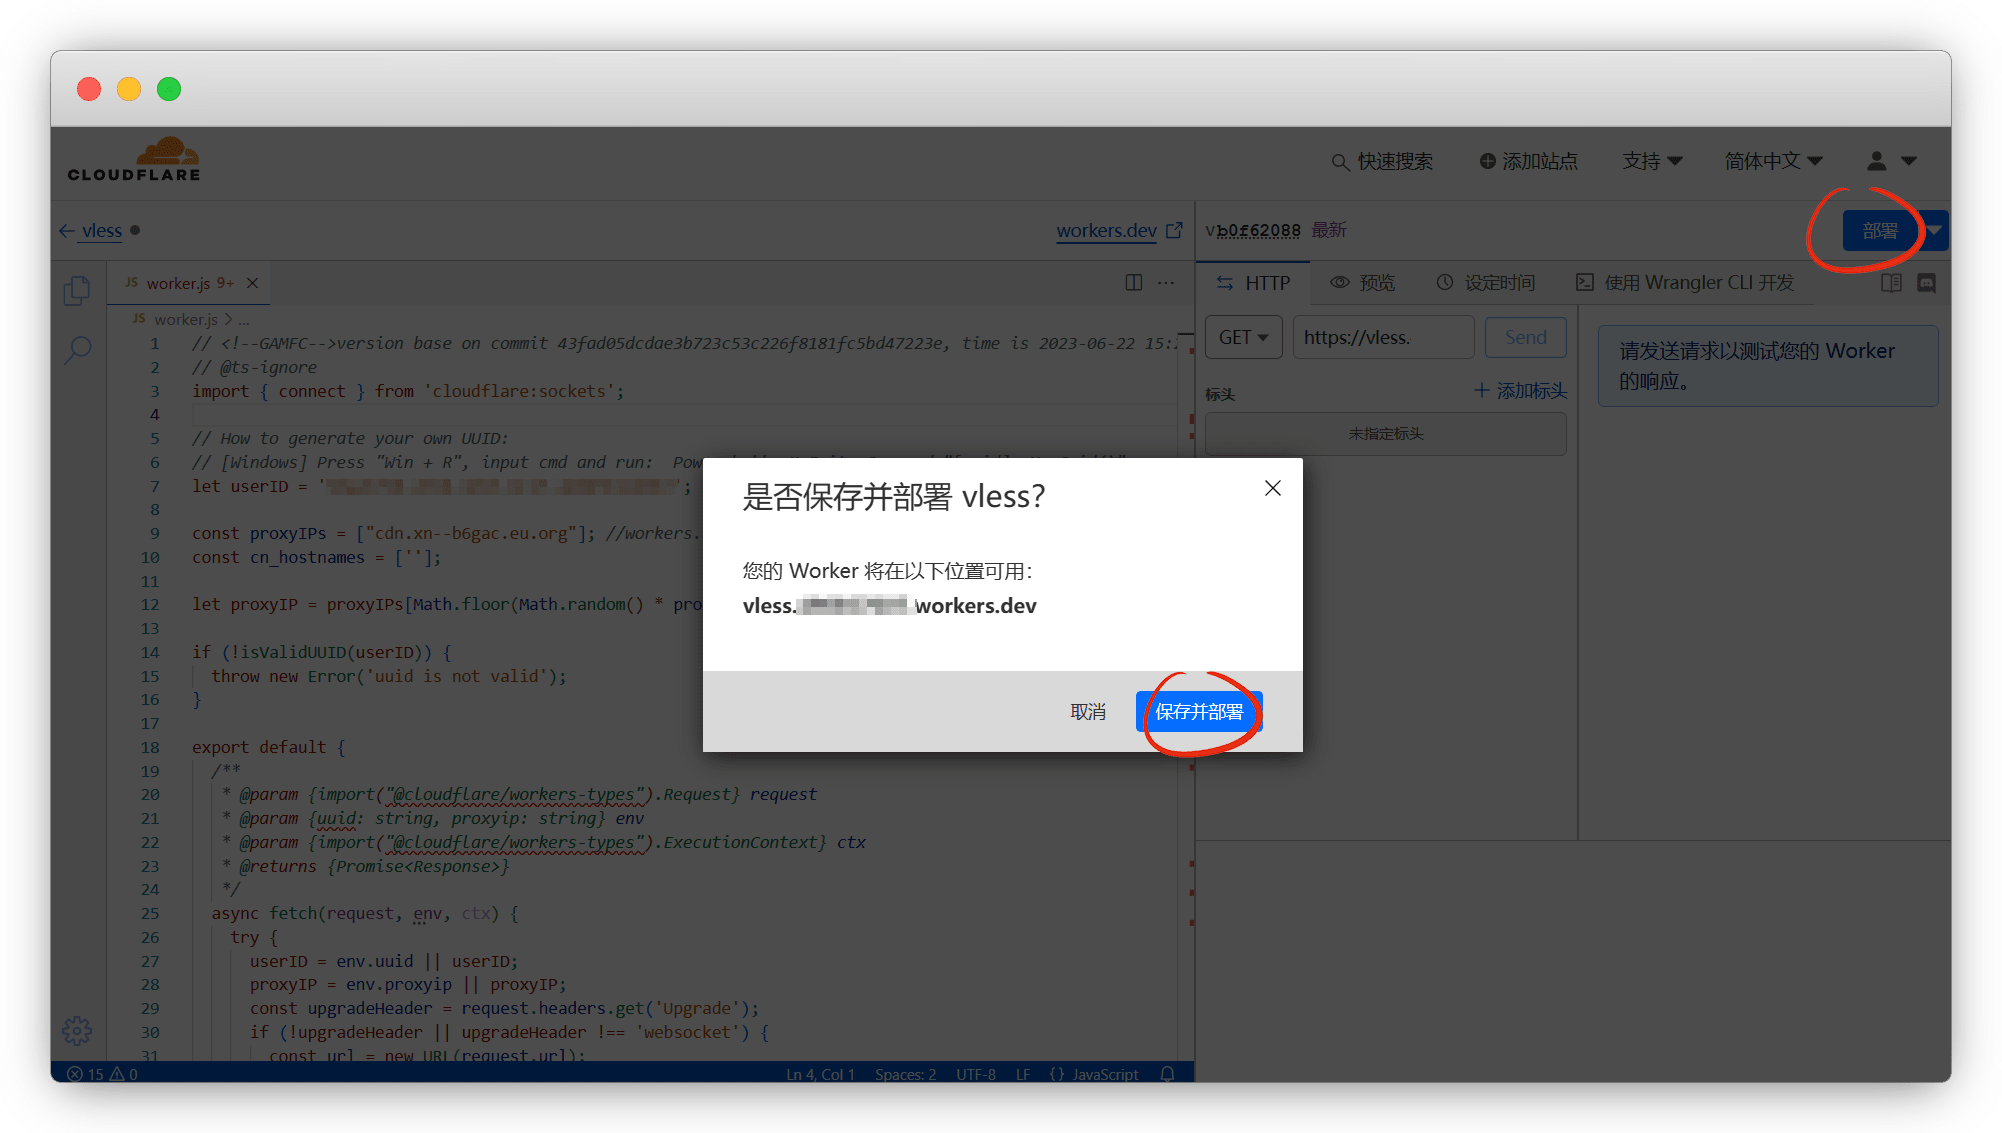Click the plus icon for adding header
2002x1133 pixels.
tap(1482, 391)
